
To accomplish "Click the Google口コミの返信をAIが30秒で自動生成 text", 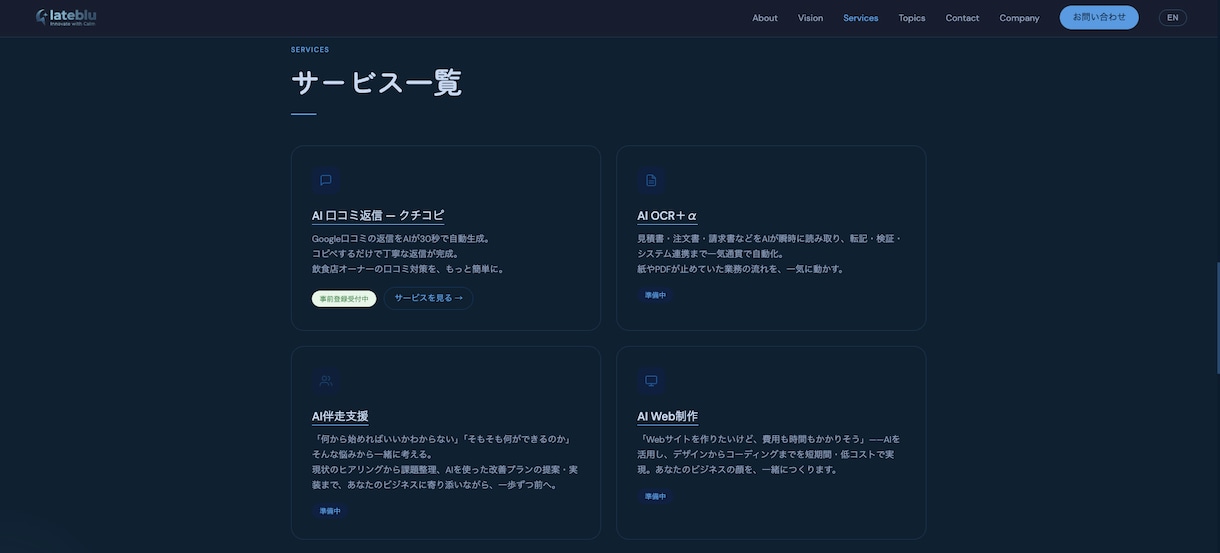I will click(x=401, y=238).
